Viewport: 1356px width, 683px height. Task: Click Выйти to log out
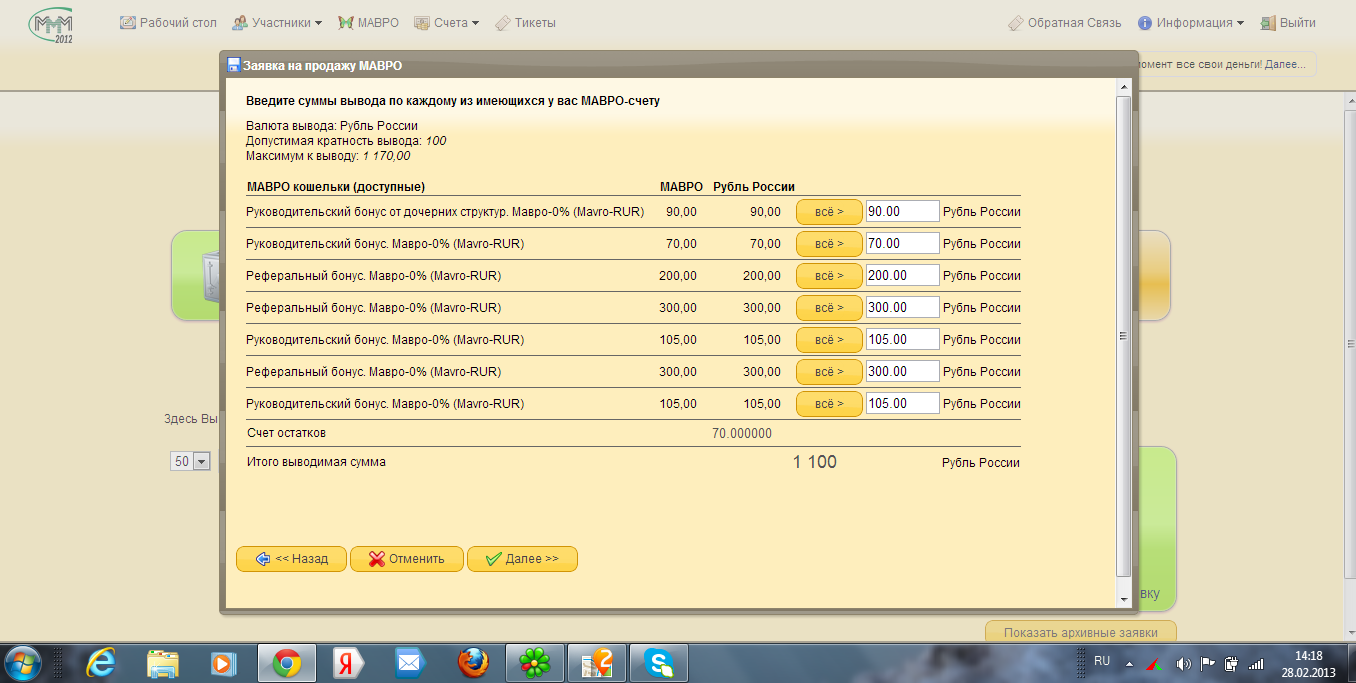coord(1288,23)
